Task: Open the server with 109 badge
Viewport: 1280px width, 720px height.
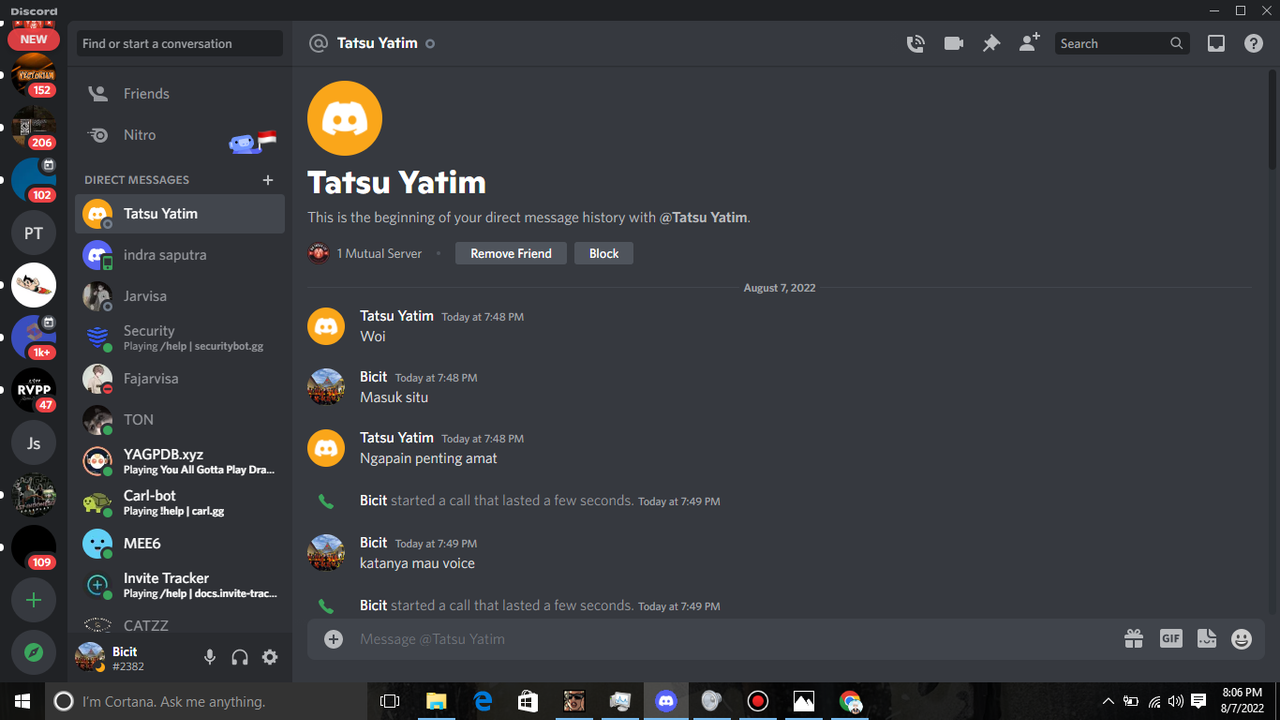Action: 34,548
